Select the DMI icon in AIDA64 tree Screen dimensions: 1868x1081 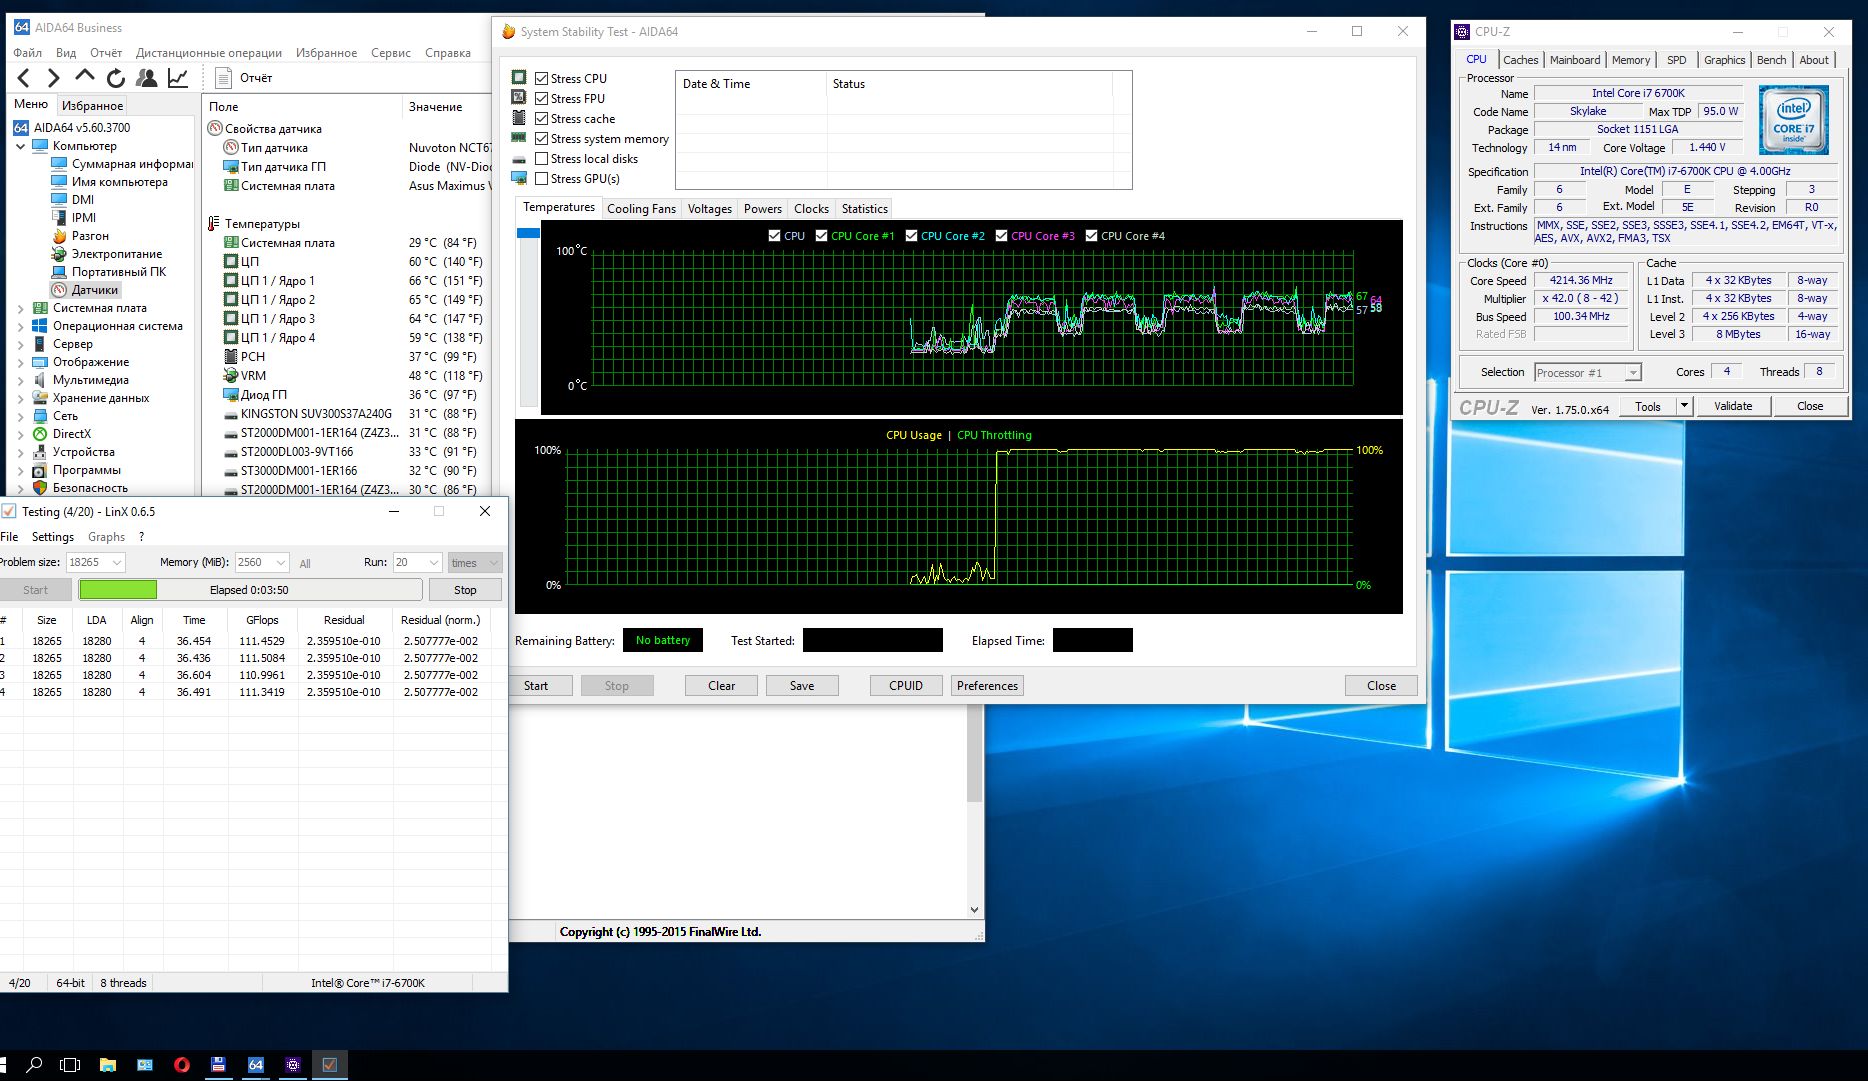59,200
